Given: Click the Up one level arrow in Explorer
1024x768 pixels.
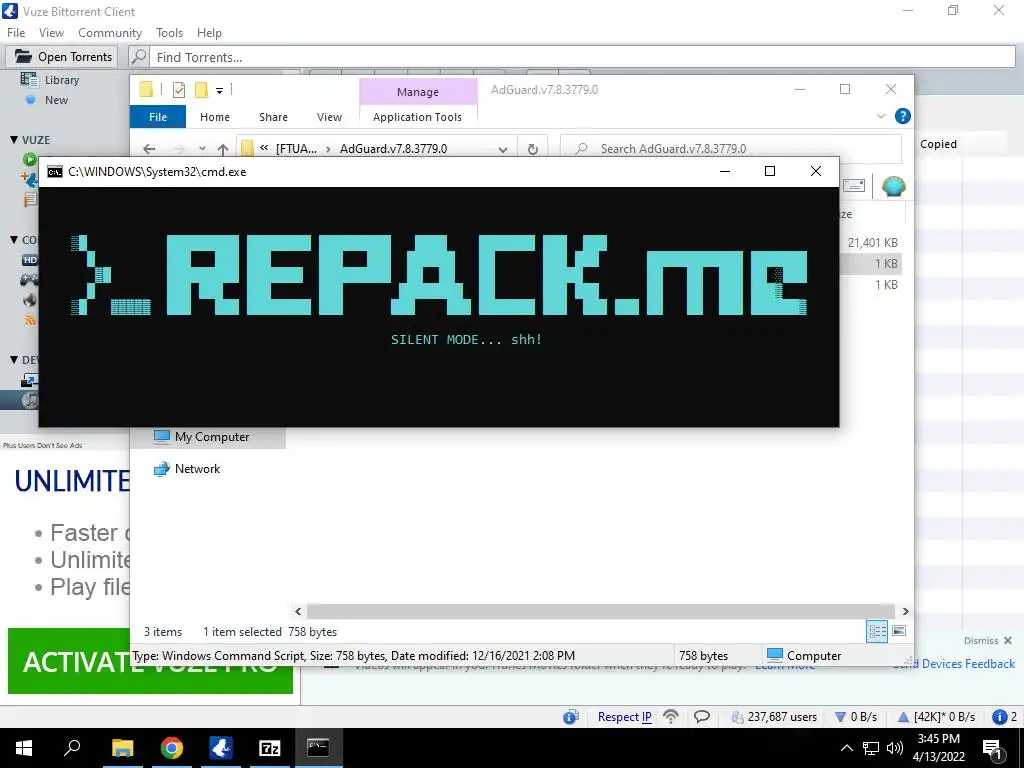Looking at the screenshot, I should coord(223,149).
